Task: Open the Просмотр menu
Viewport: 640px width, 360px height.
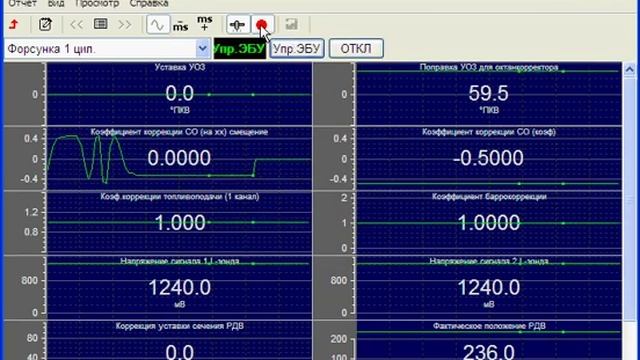Action: pyautogui.click(x=97, y=4)
